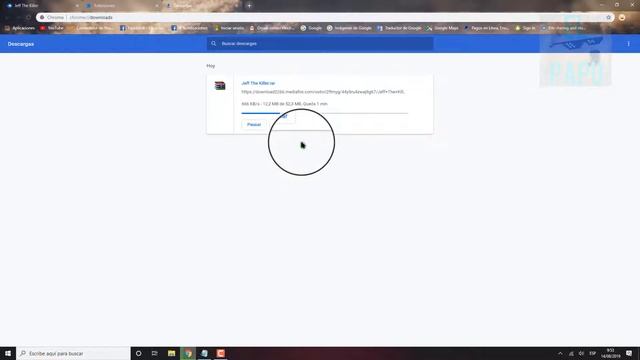Switch to the Jeff The Killer tab
This screenshot has height=360, width=640.
click(41, 6)
